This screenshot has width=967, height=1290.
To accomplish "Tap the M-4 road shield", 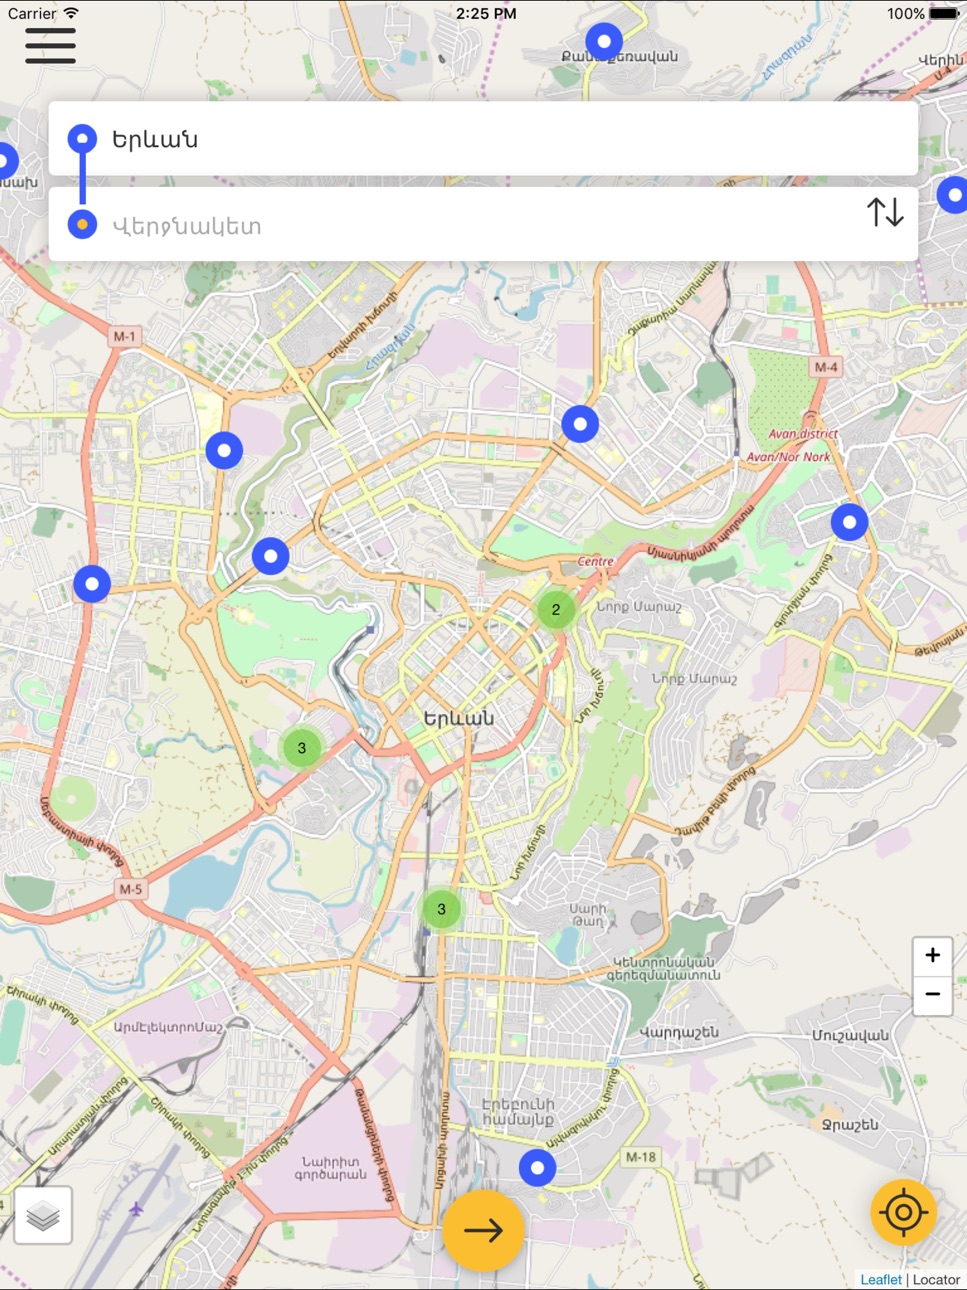I will coord(825,367).
